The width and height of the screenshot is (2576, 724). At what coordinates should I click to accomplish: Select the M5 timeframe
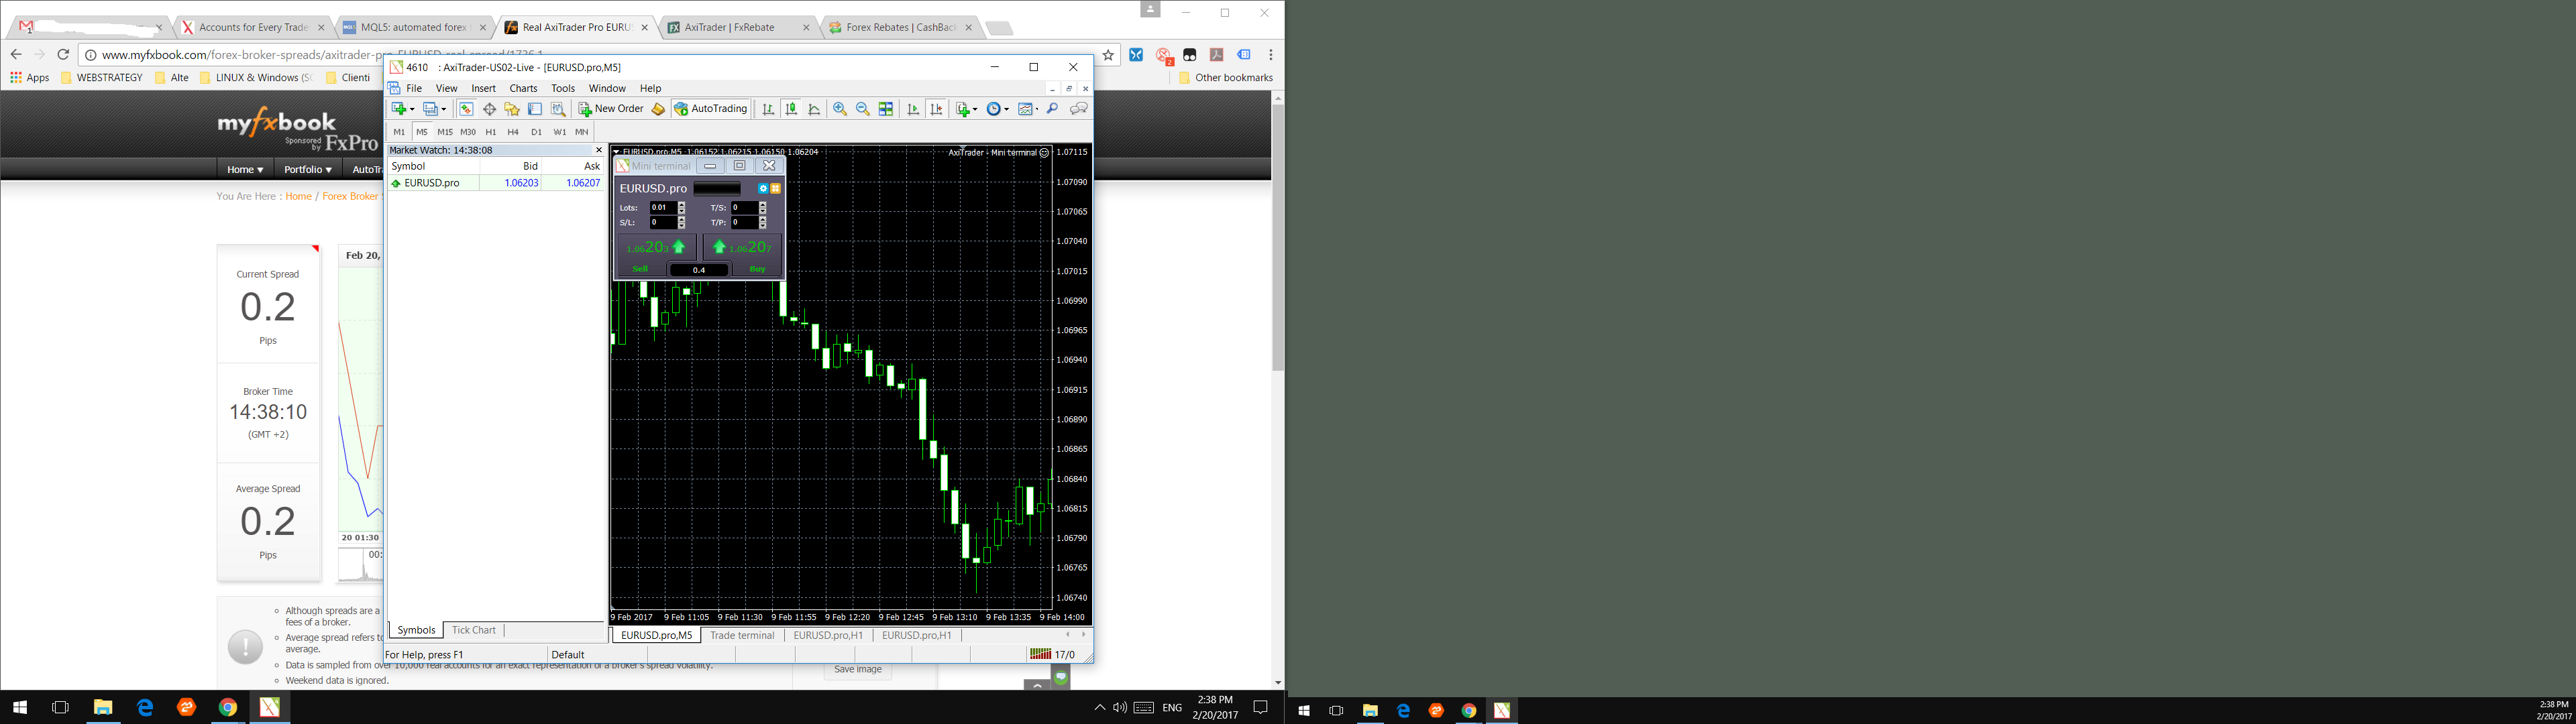tap(422, 132)
